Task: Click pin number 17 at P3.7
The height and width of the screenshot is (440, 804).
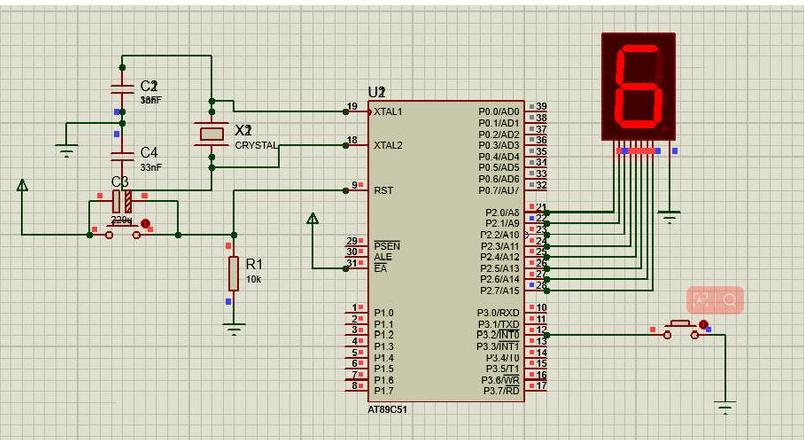Action: pos(541,386)
